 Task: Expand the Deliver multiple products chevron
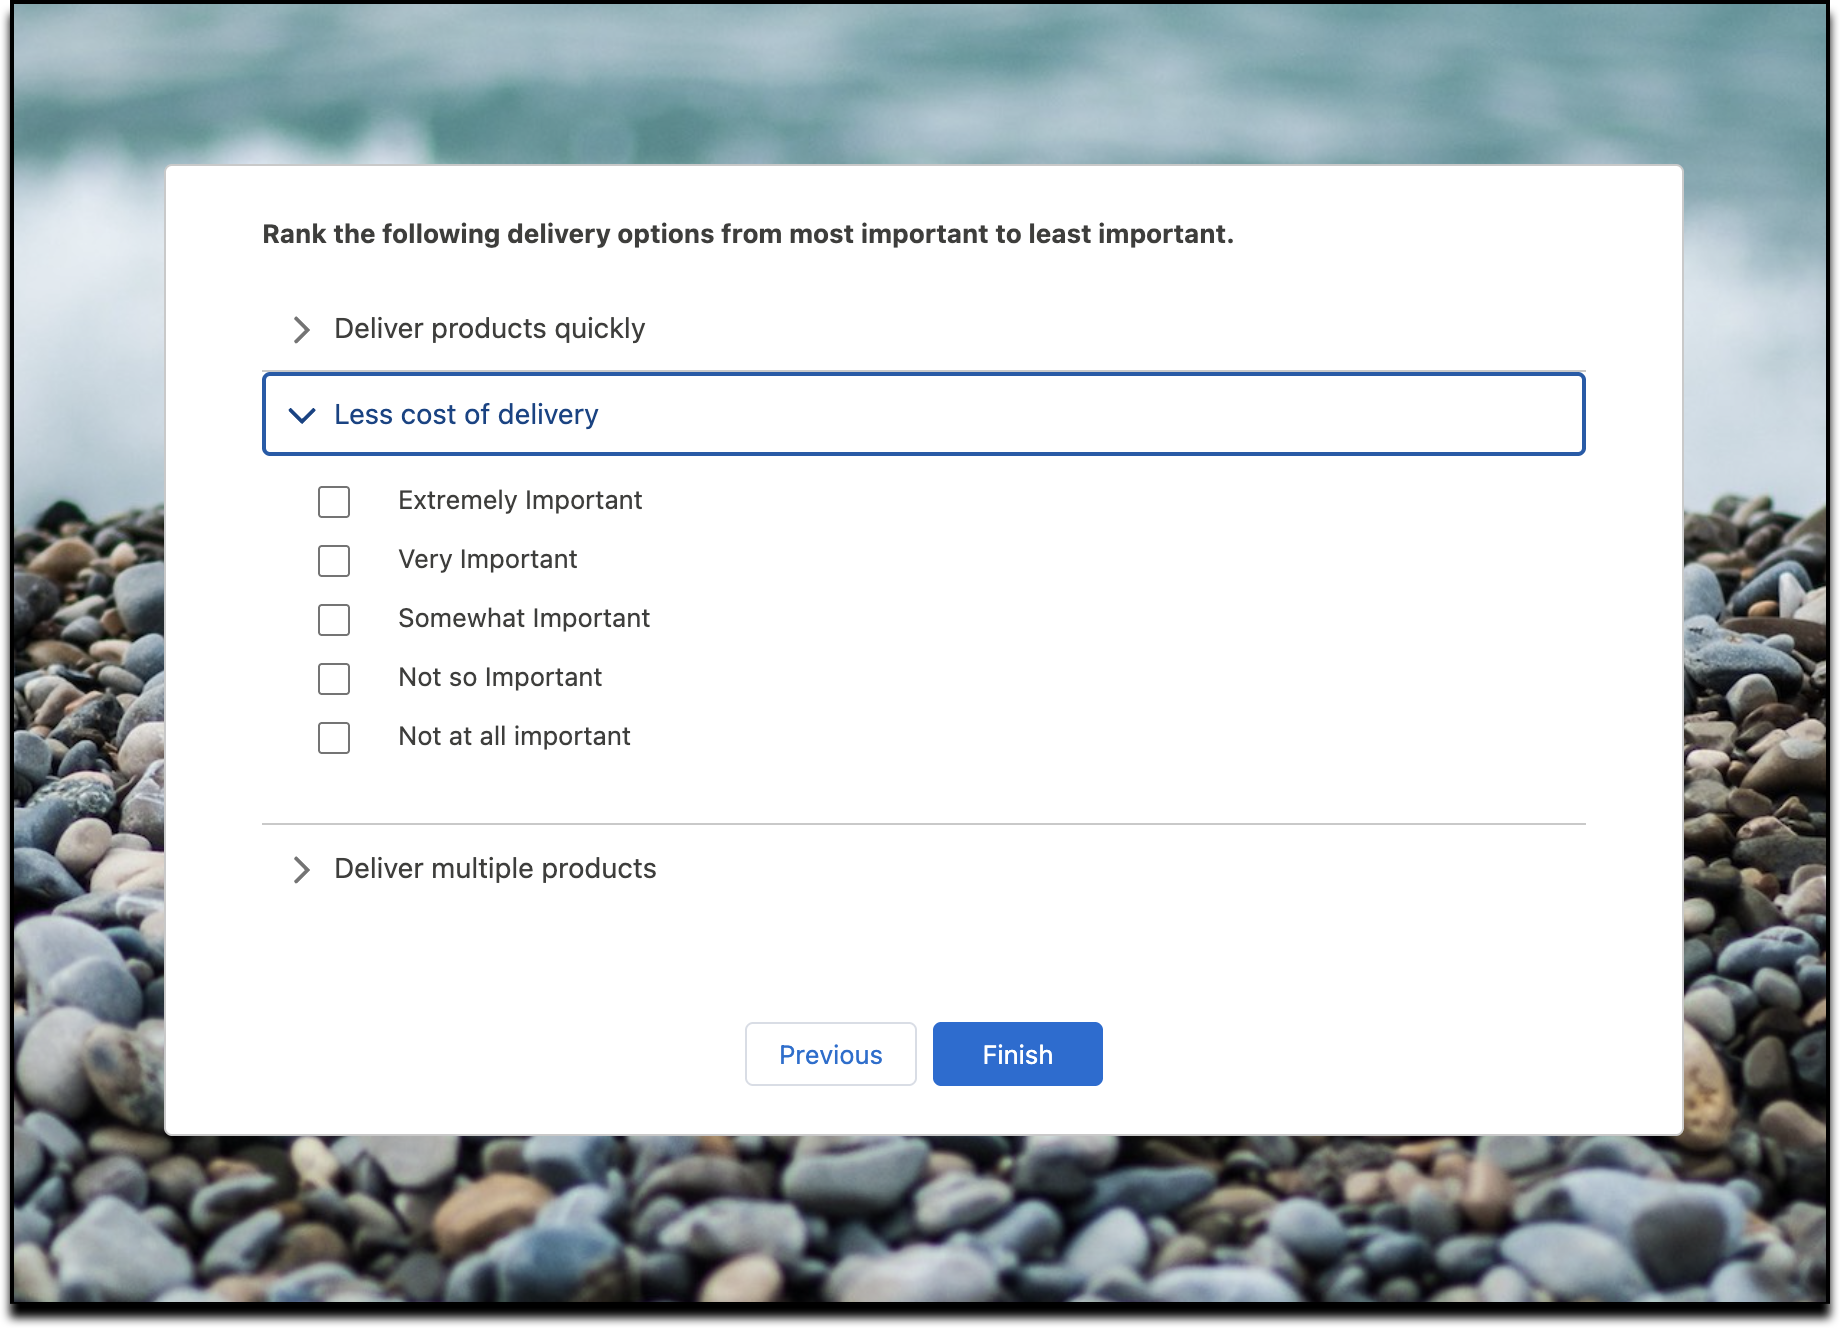(x=301, y=870)
